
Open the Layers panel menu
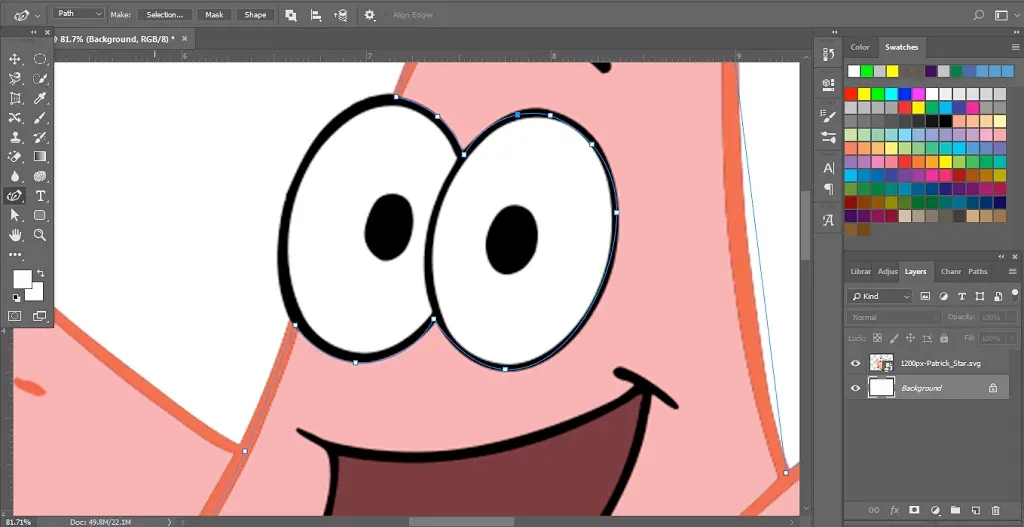coord(1013,272)
